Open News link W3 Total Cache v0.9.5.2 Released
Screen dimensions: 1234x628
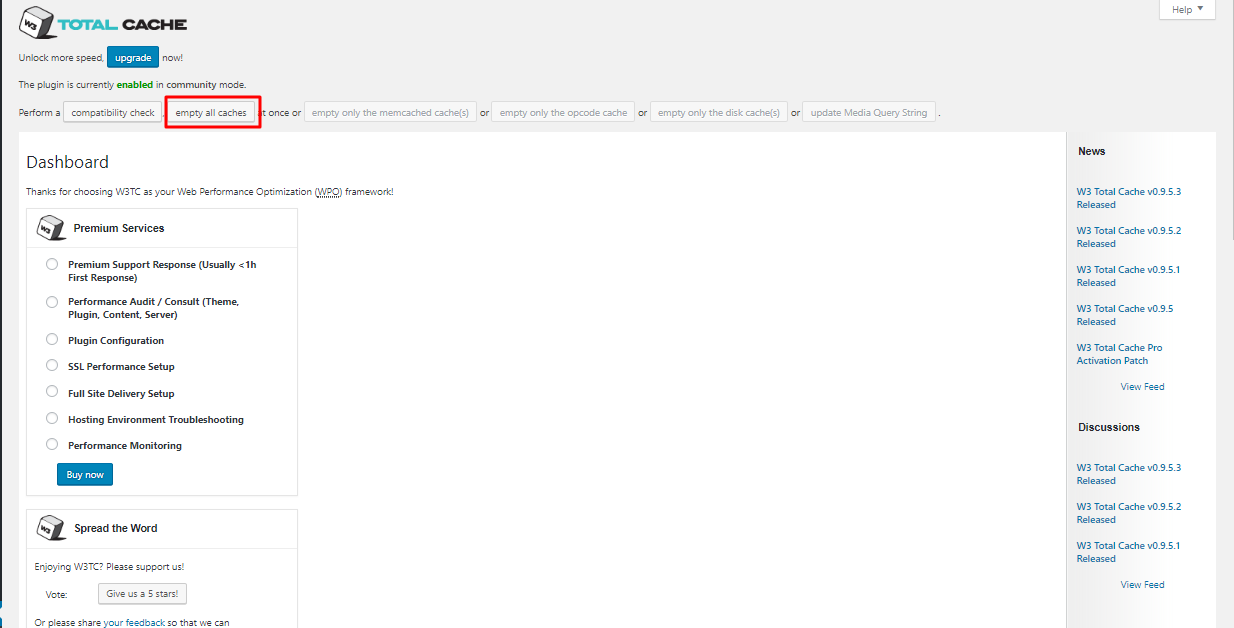(1128, 237)
